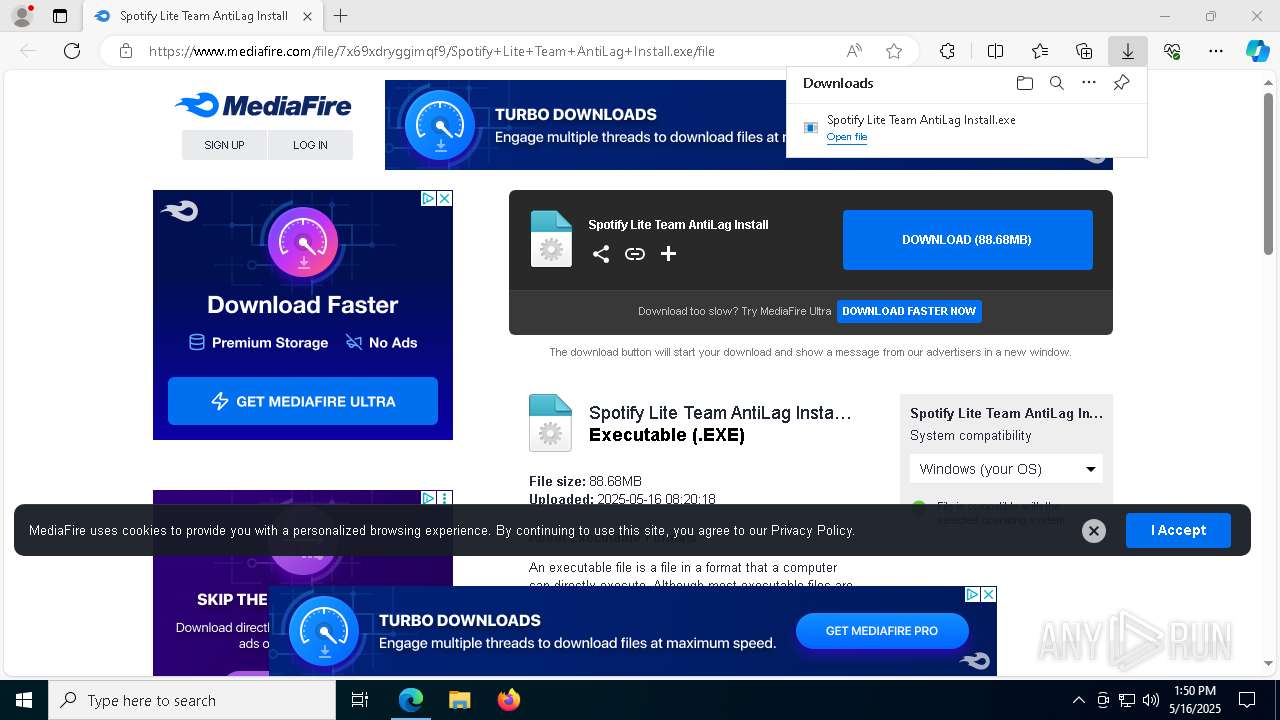
Task: Open Task View on taskbar
Action: 360,700
